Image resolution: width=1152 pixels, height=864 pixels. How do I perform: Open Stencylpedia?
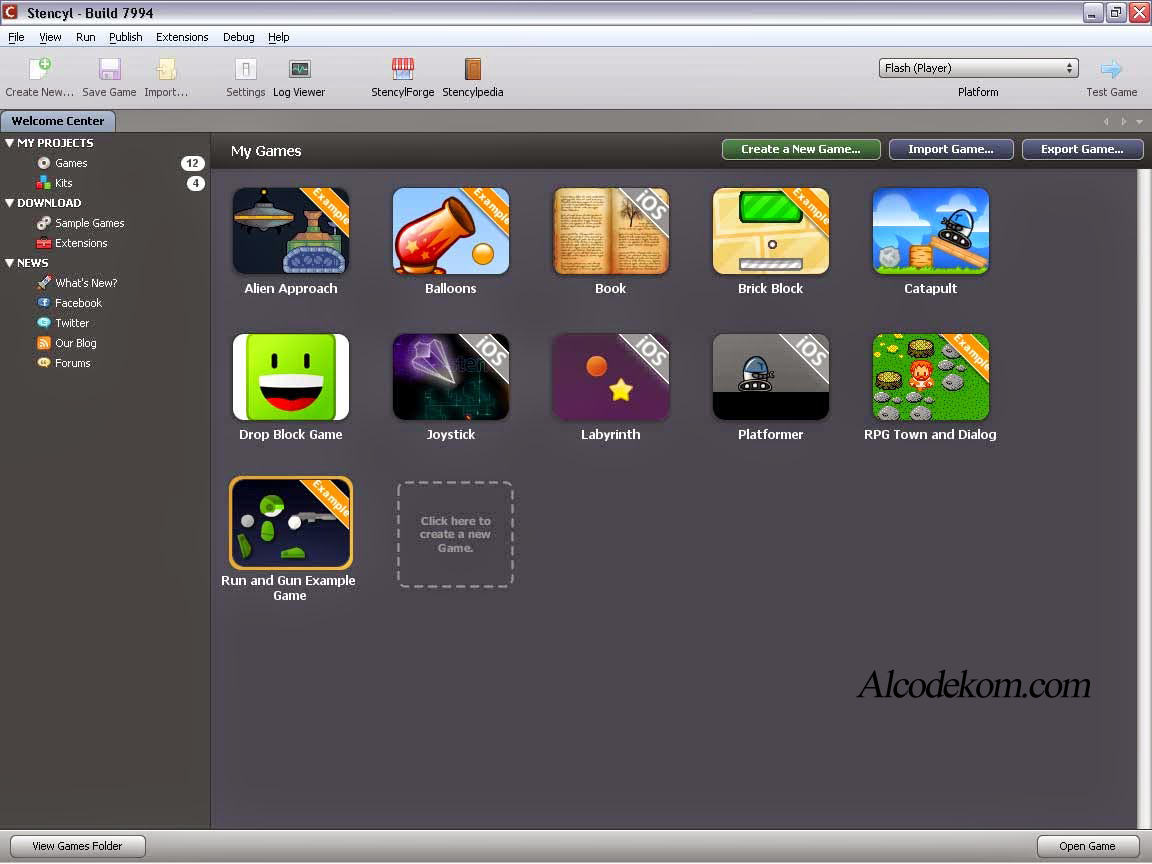(x=471, y=76)
